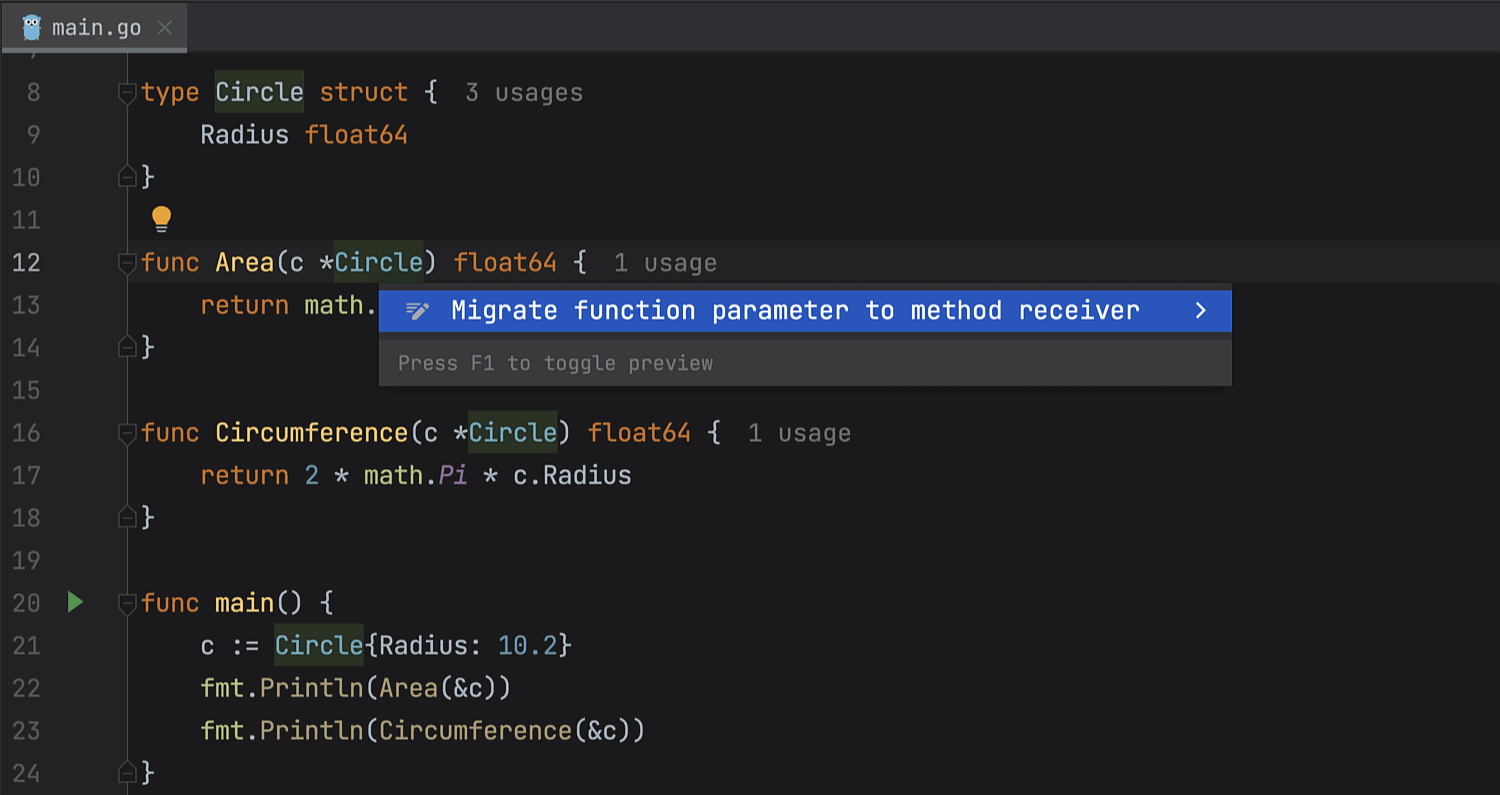Run main with the green gutter arrow
This screenshot has width=1500, height=795.
click(75, 602)
